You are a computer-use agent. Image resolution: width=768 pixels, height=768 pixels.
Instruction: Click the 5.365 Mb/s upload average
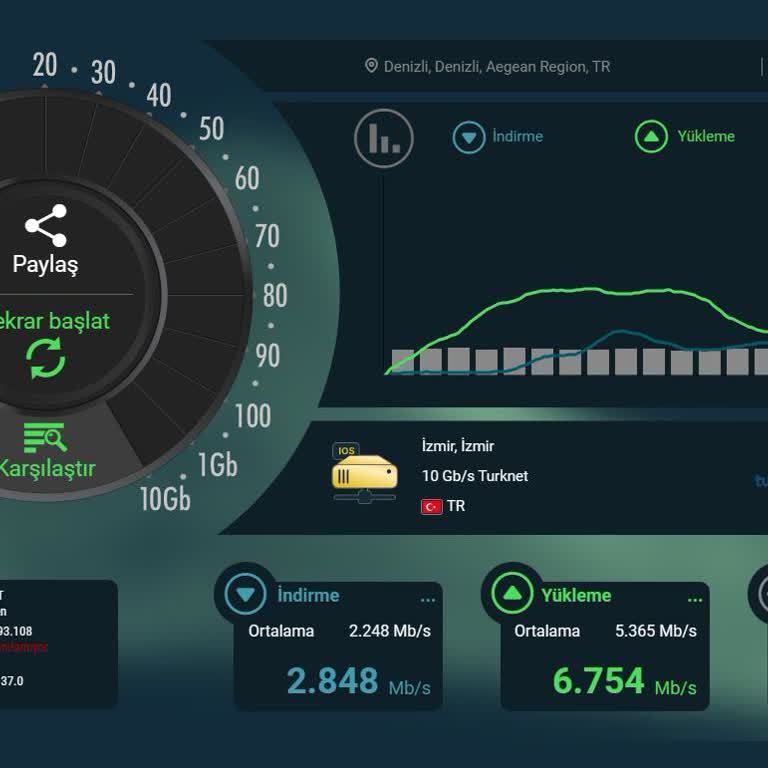click(656, 631)
